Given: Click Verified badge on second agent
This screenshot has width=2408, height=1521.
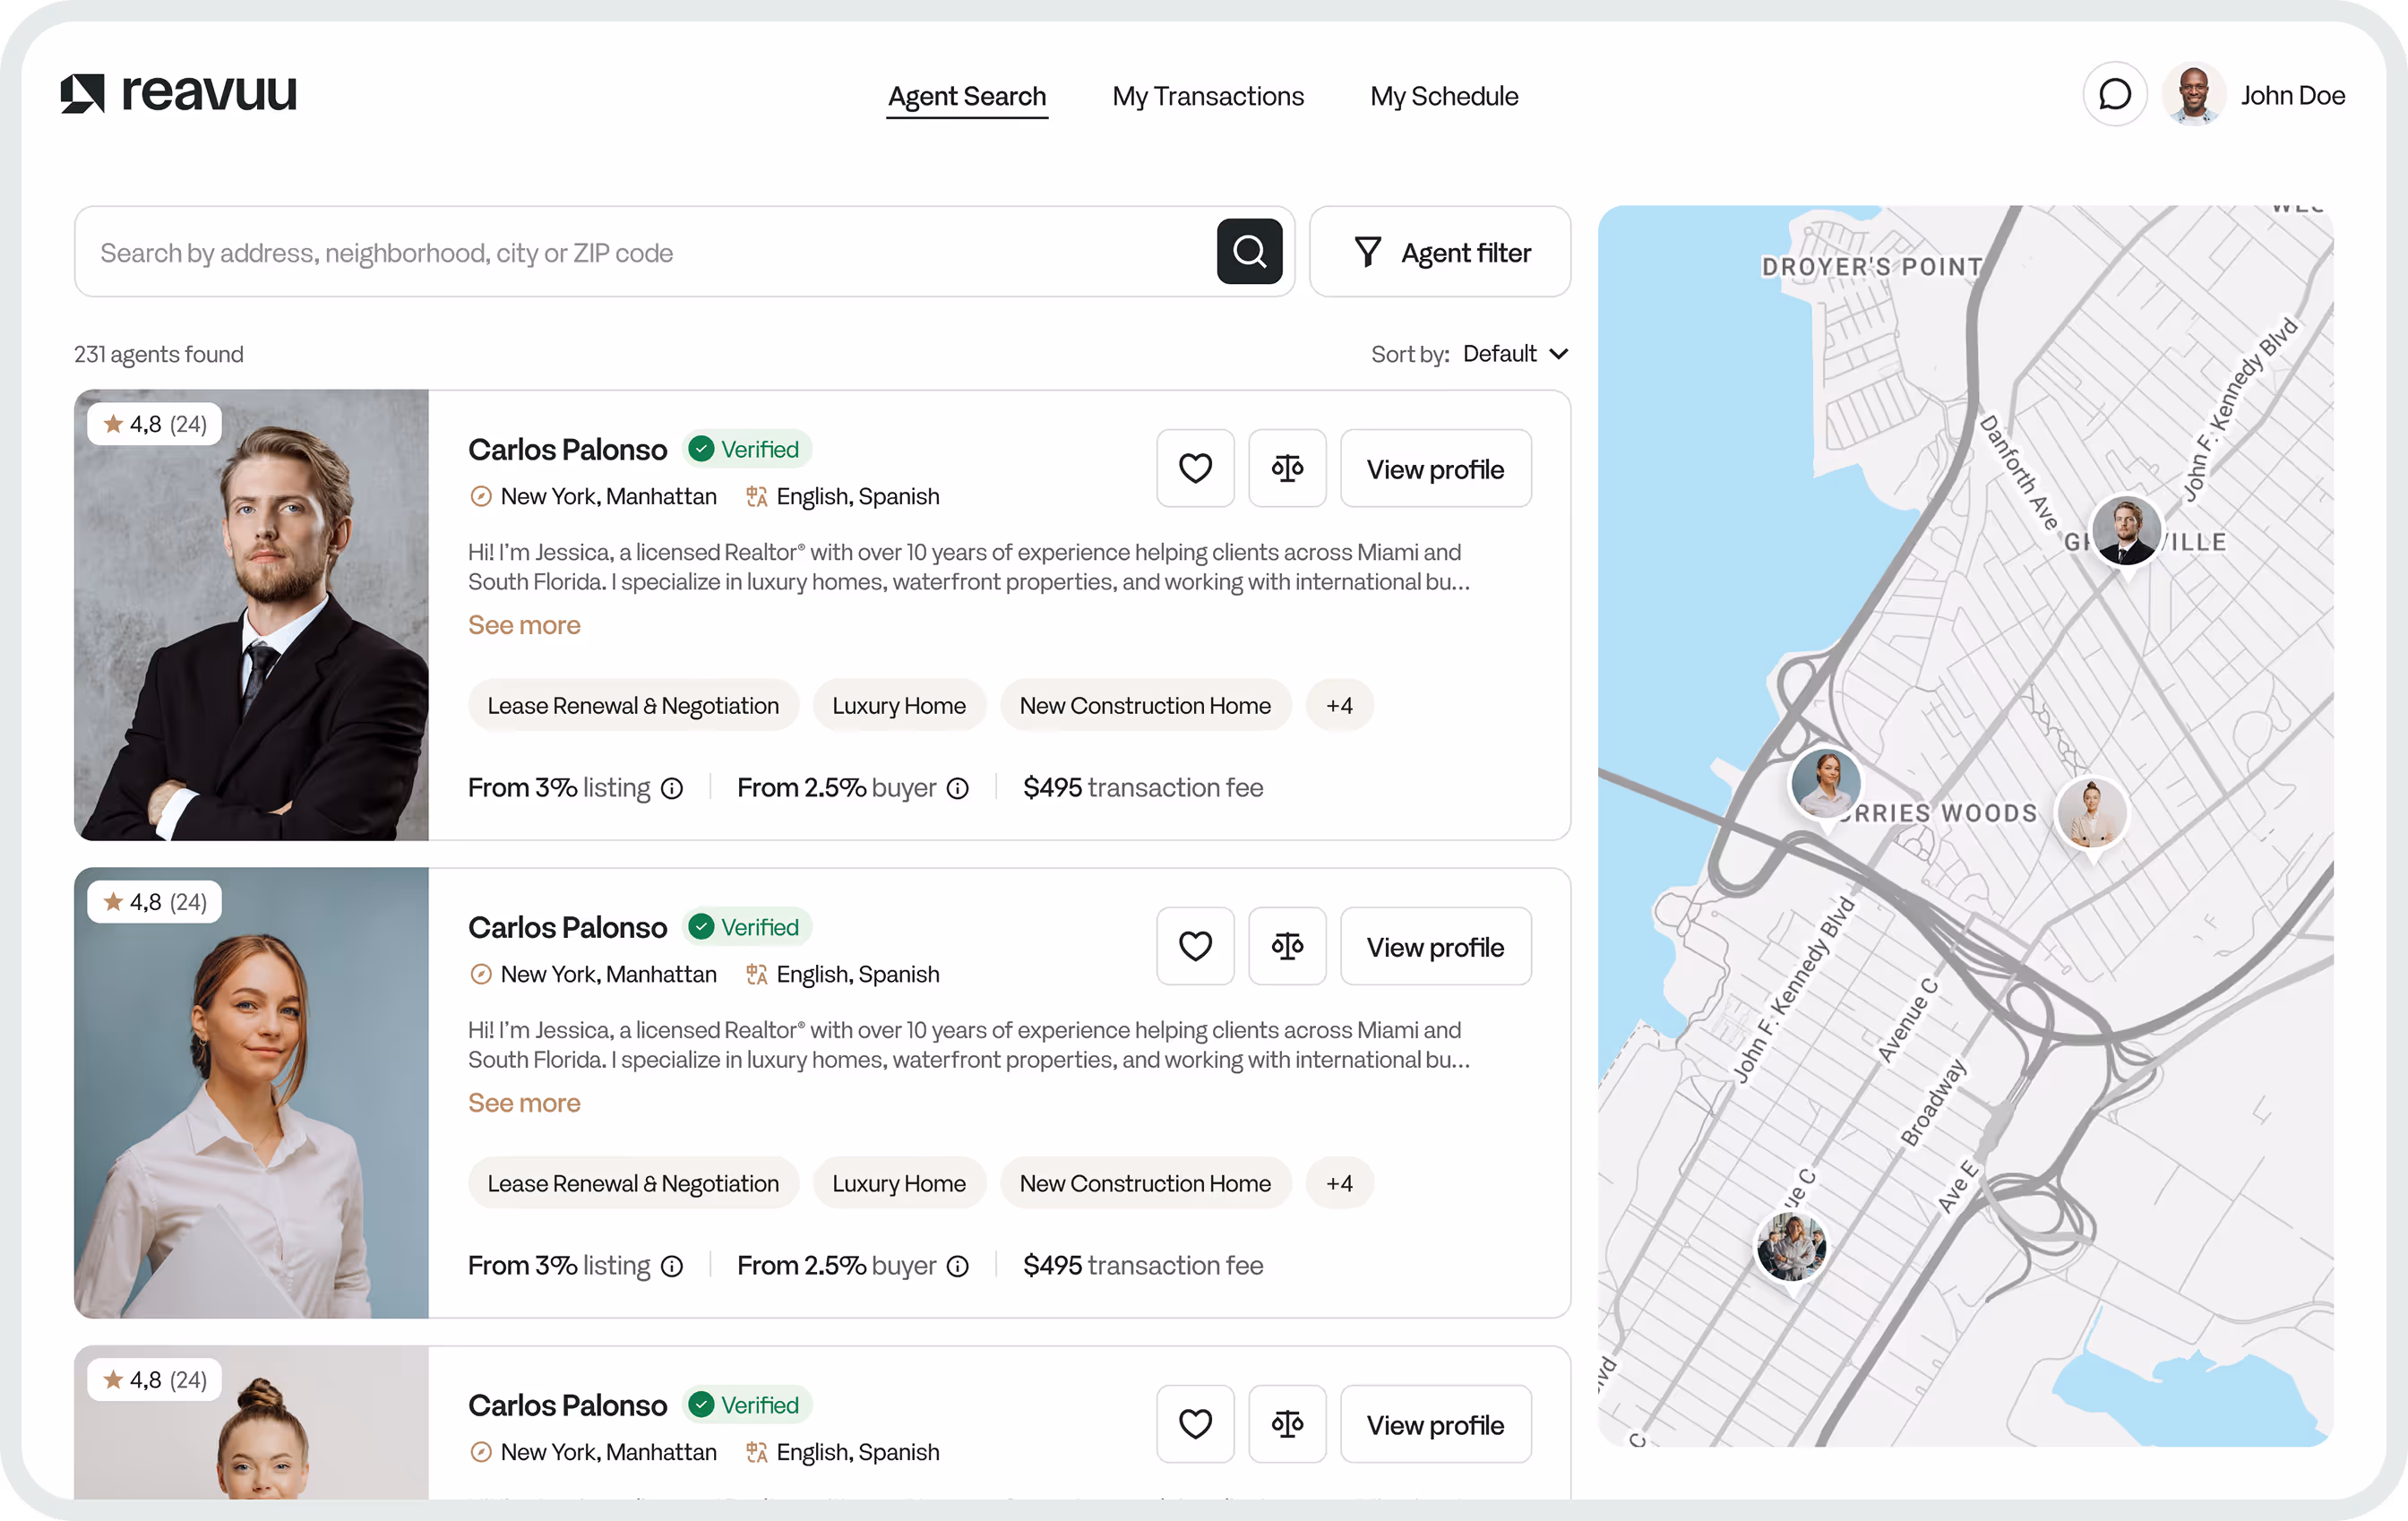Looking at the screenshot, I should pyautogui.click(x=747, y=928).
